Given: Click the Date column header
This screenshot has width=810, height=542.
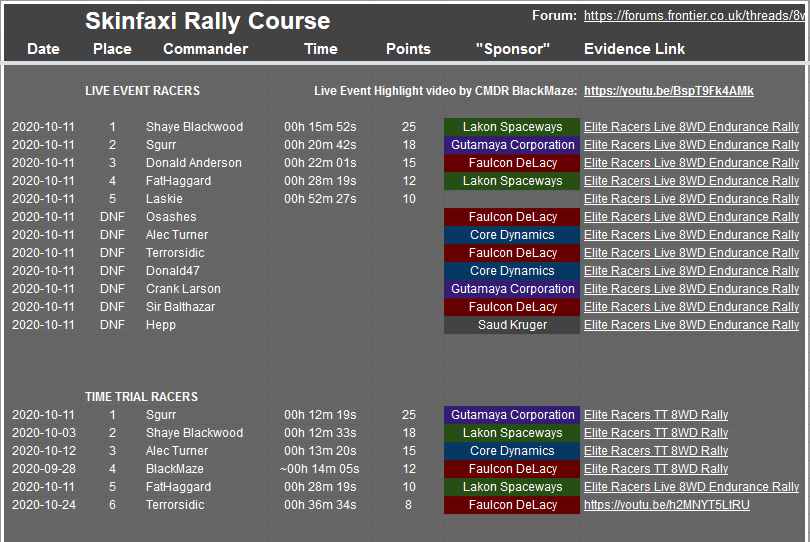Looking at the screenshot, I should [x=43, y=49].
